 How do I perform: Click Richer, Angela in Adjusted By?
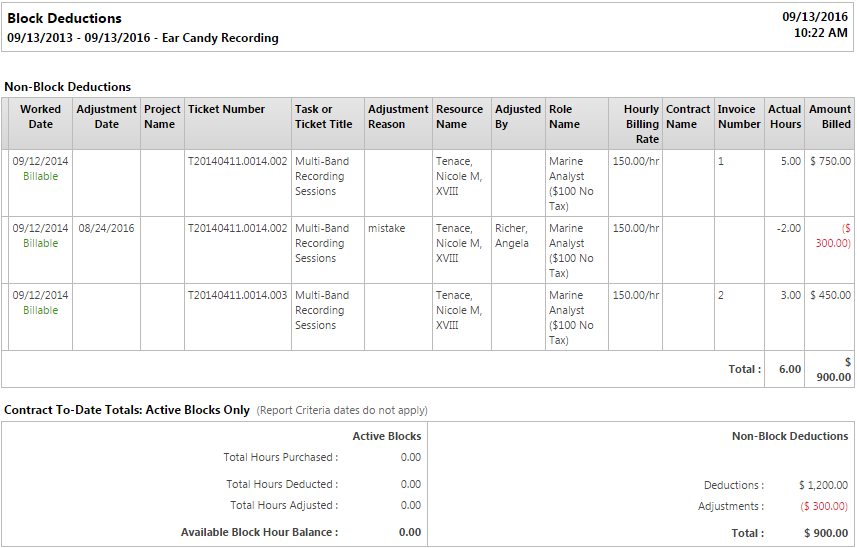pyautogui.click(x=512, y=235)
